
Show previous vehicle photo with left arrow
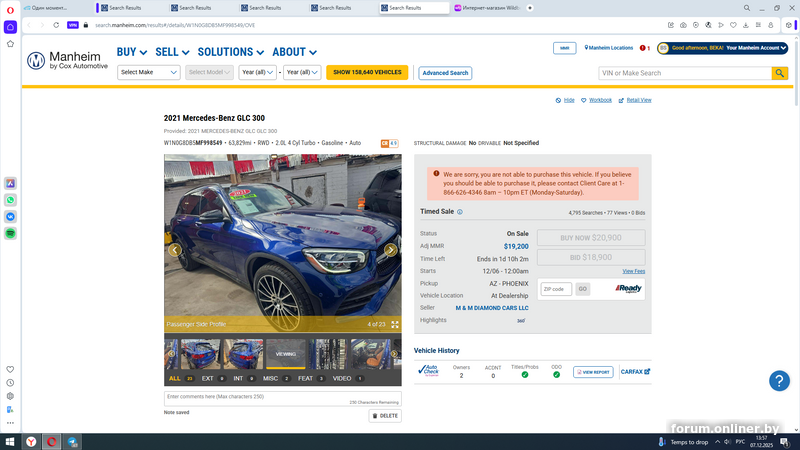click(x=175, y=250)
